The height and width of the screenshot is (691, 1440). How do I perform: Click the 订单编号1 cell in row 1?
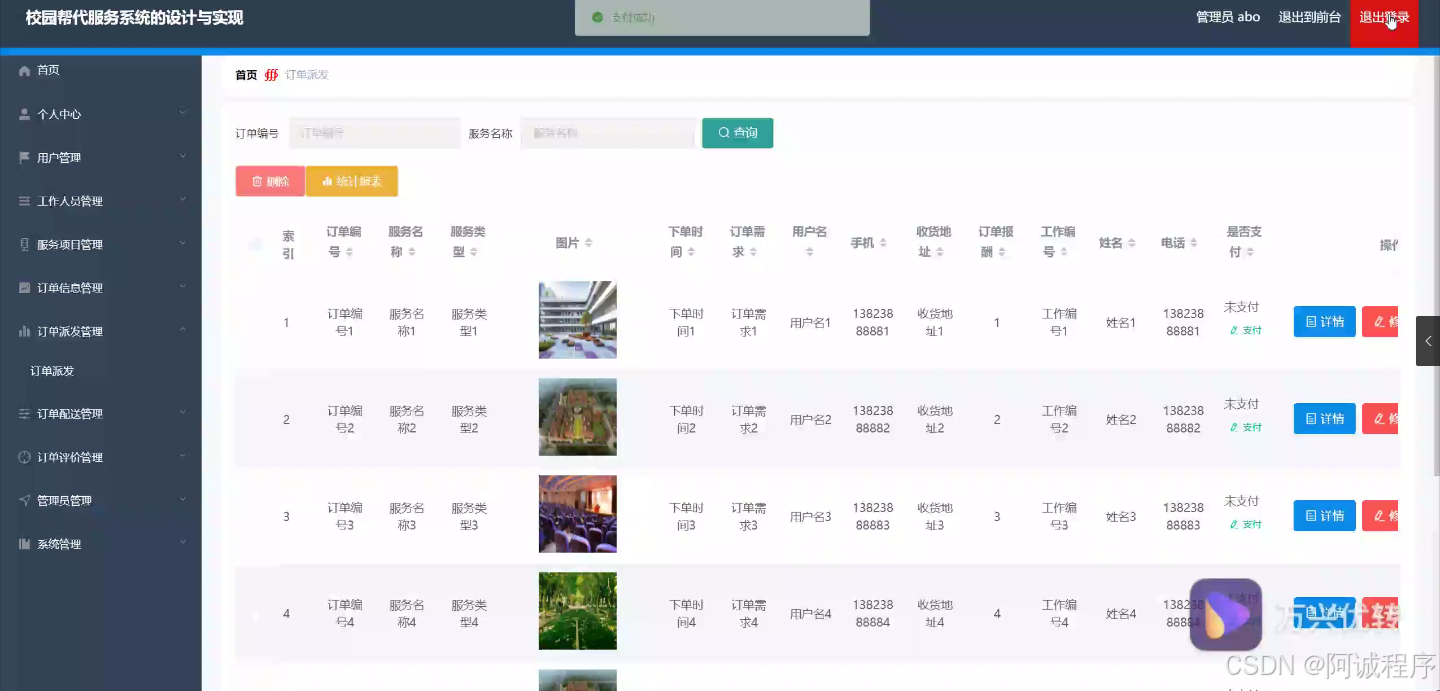[x=344, y=322]
